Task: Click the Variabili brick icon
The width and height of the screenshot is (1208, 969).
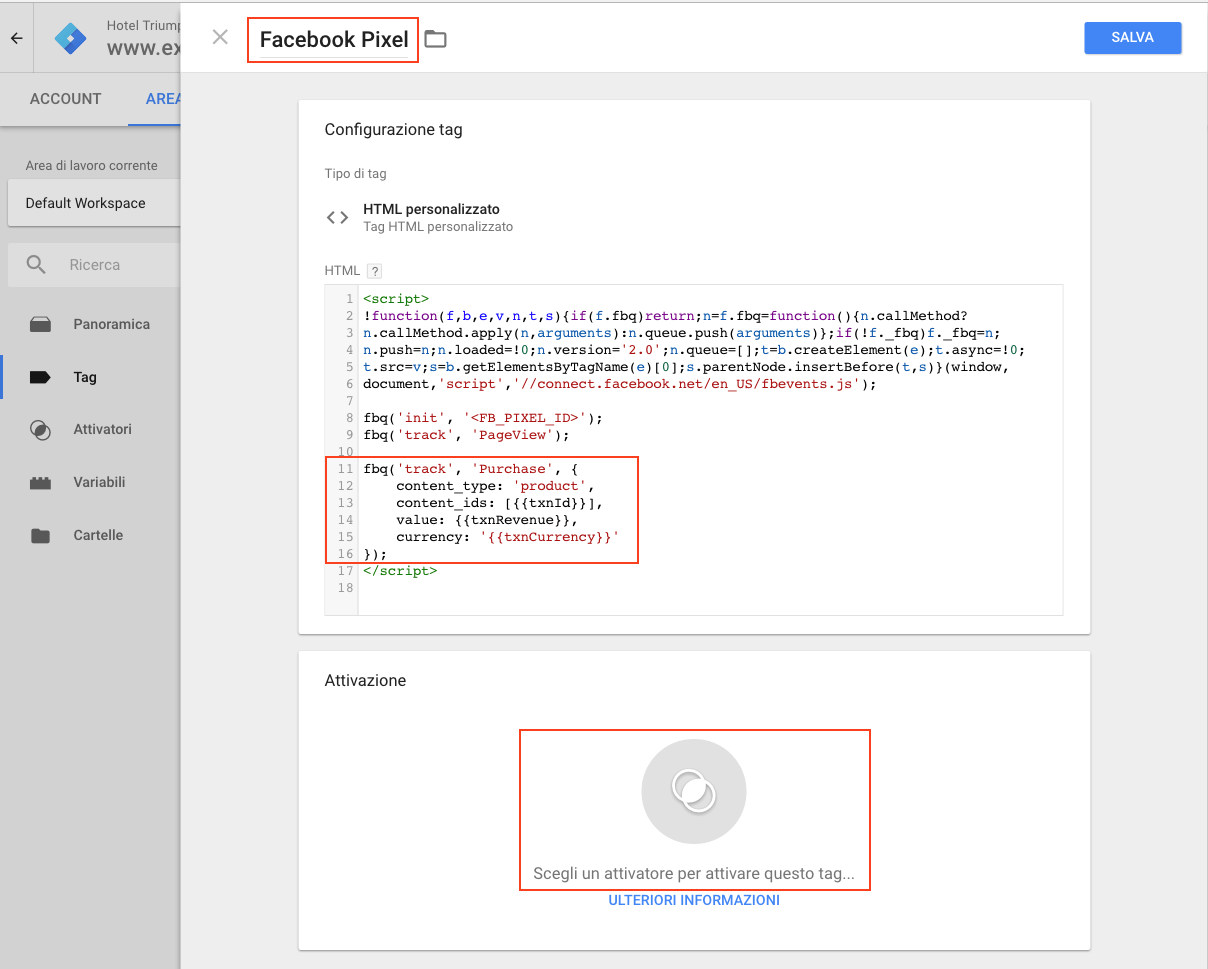Action: point(40,483)
